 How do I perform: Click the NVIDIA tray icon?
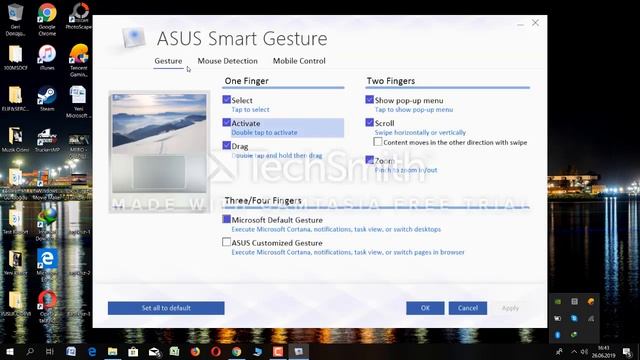(x=558, y=302)
